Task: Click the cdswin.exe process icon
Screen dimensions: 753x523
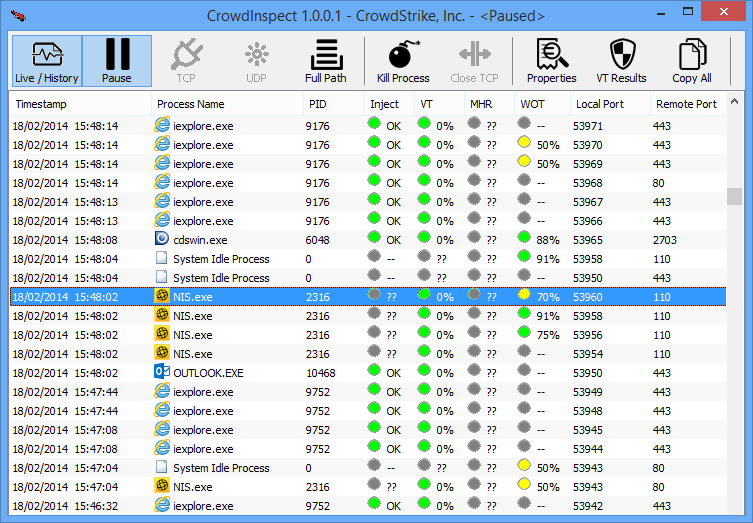Action: click(162, 239)
